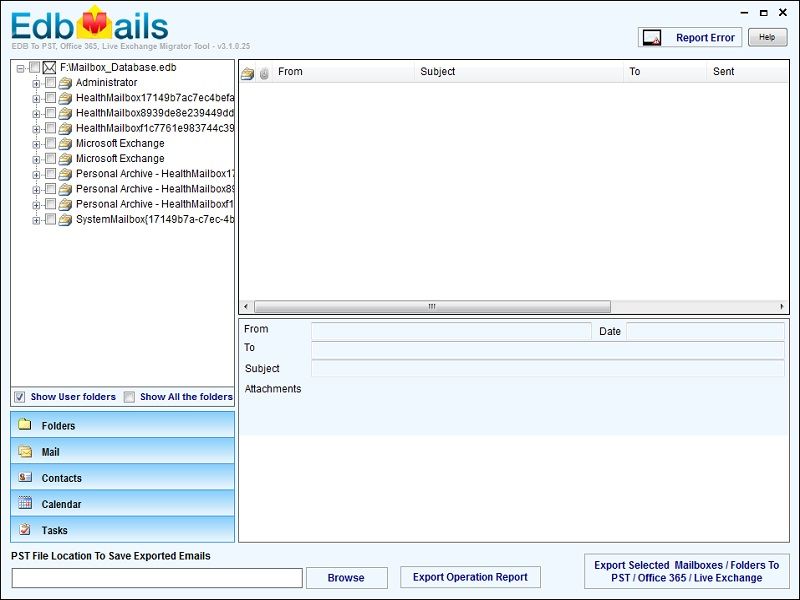Click the left scroll arrow of message list
800x600 pixels.
(246, 307)
